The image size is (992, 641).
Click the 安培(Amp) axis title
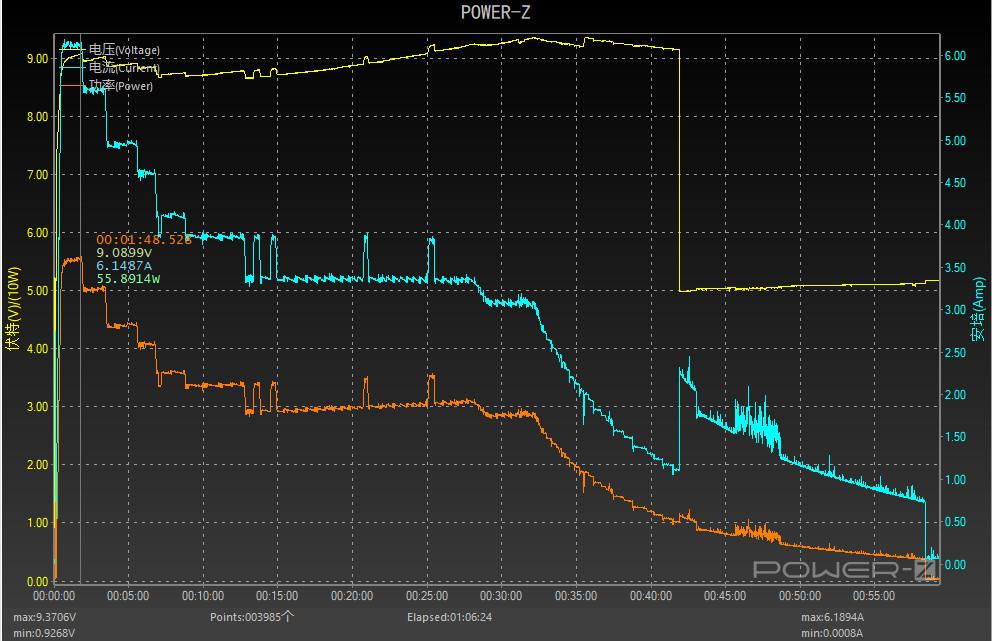[978, 308]
